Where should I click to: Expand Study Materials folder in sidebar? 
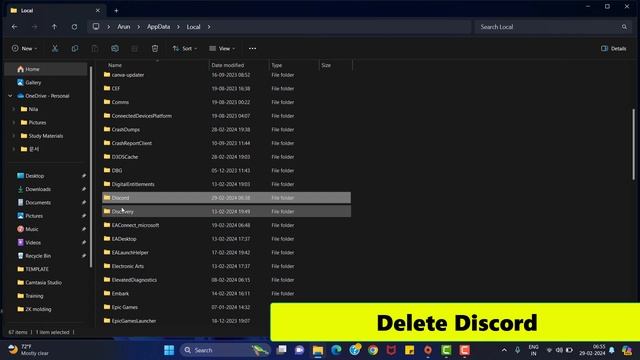[13, 136]
